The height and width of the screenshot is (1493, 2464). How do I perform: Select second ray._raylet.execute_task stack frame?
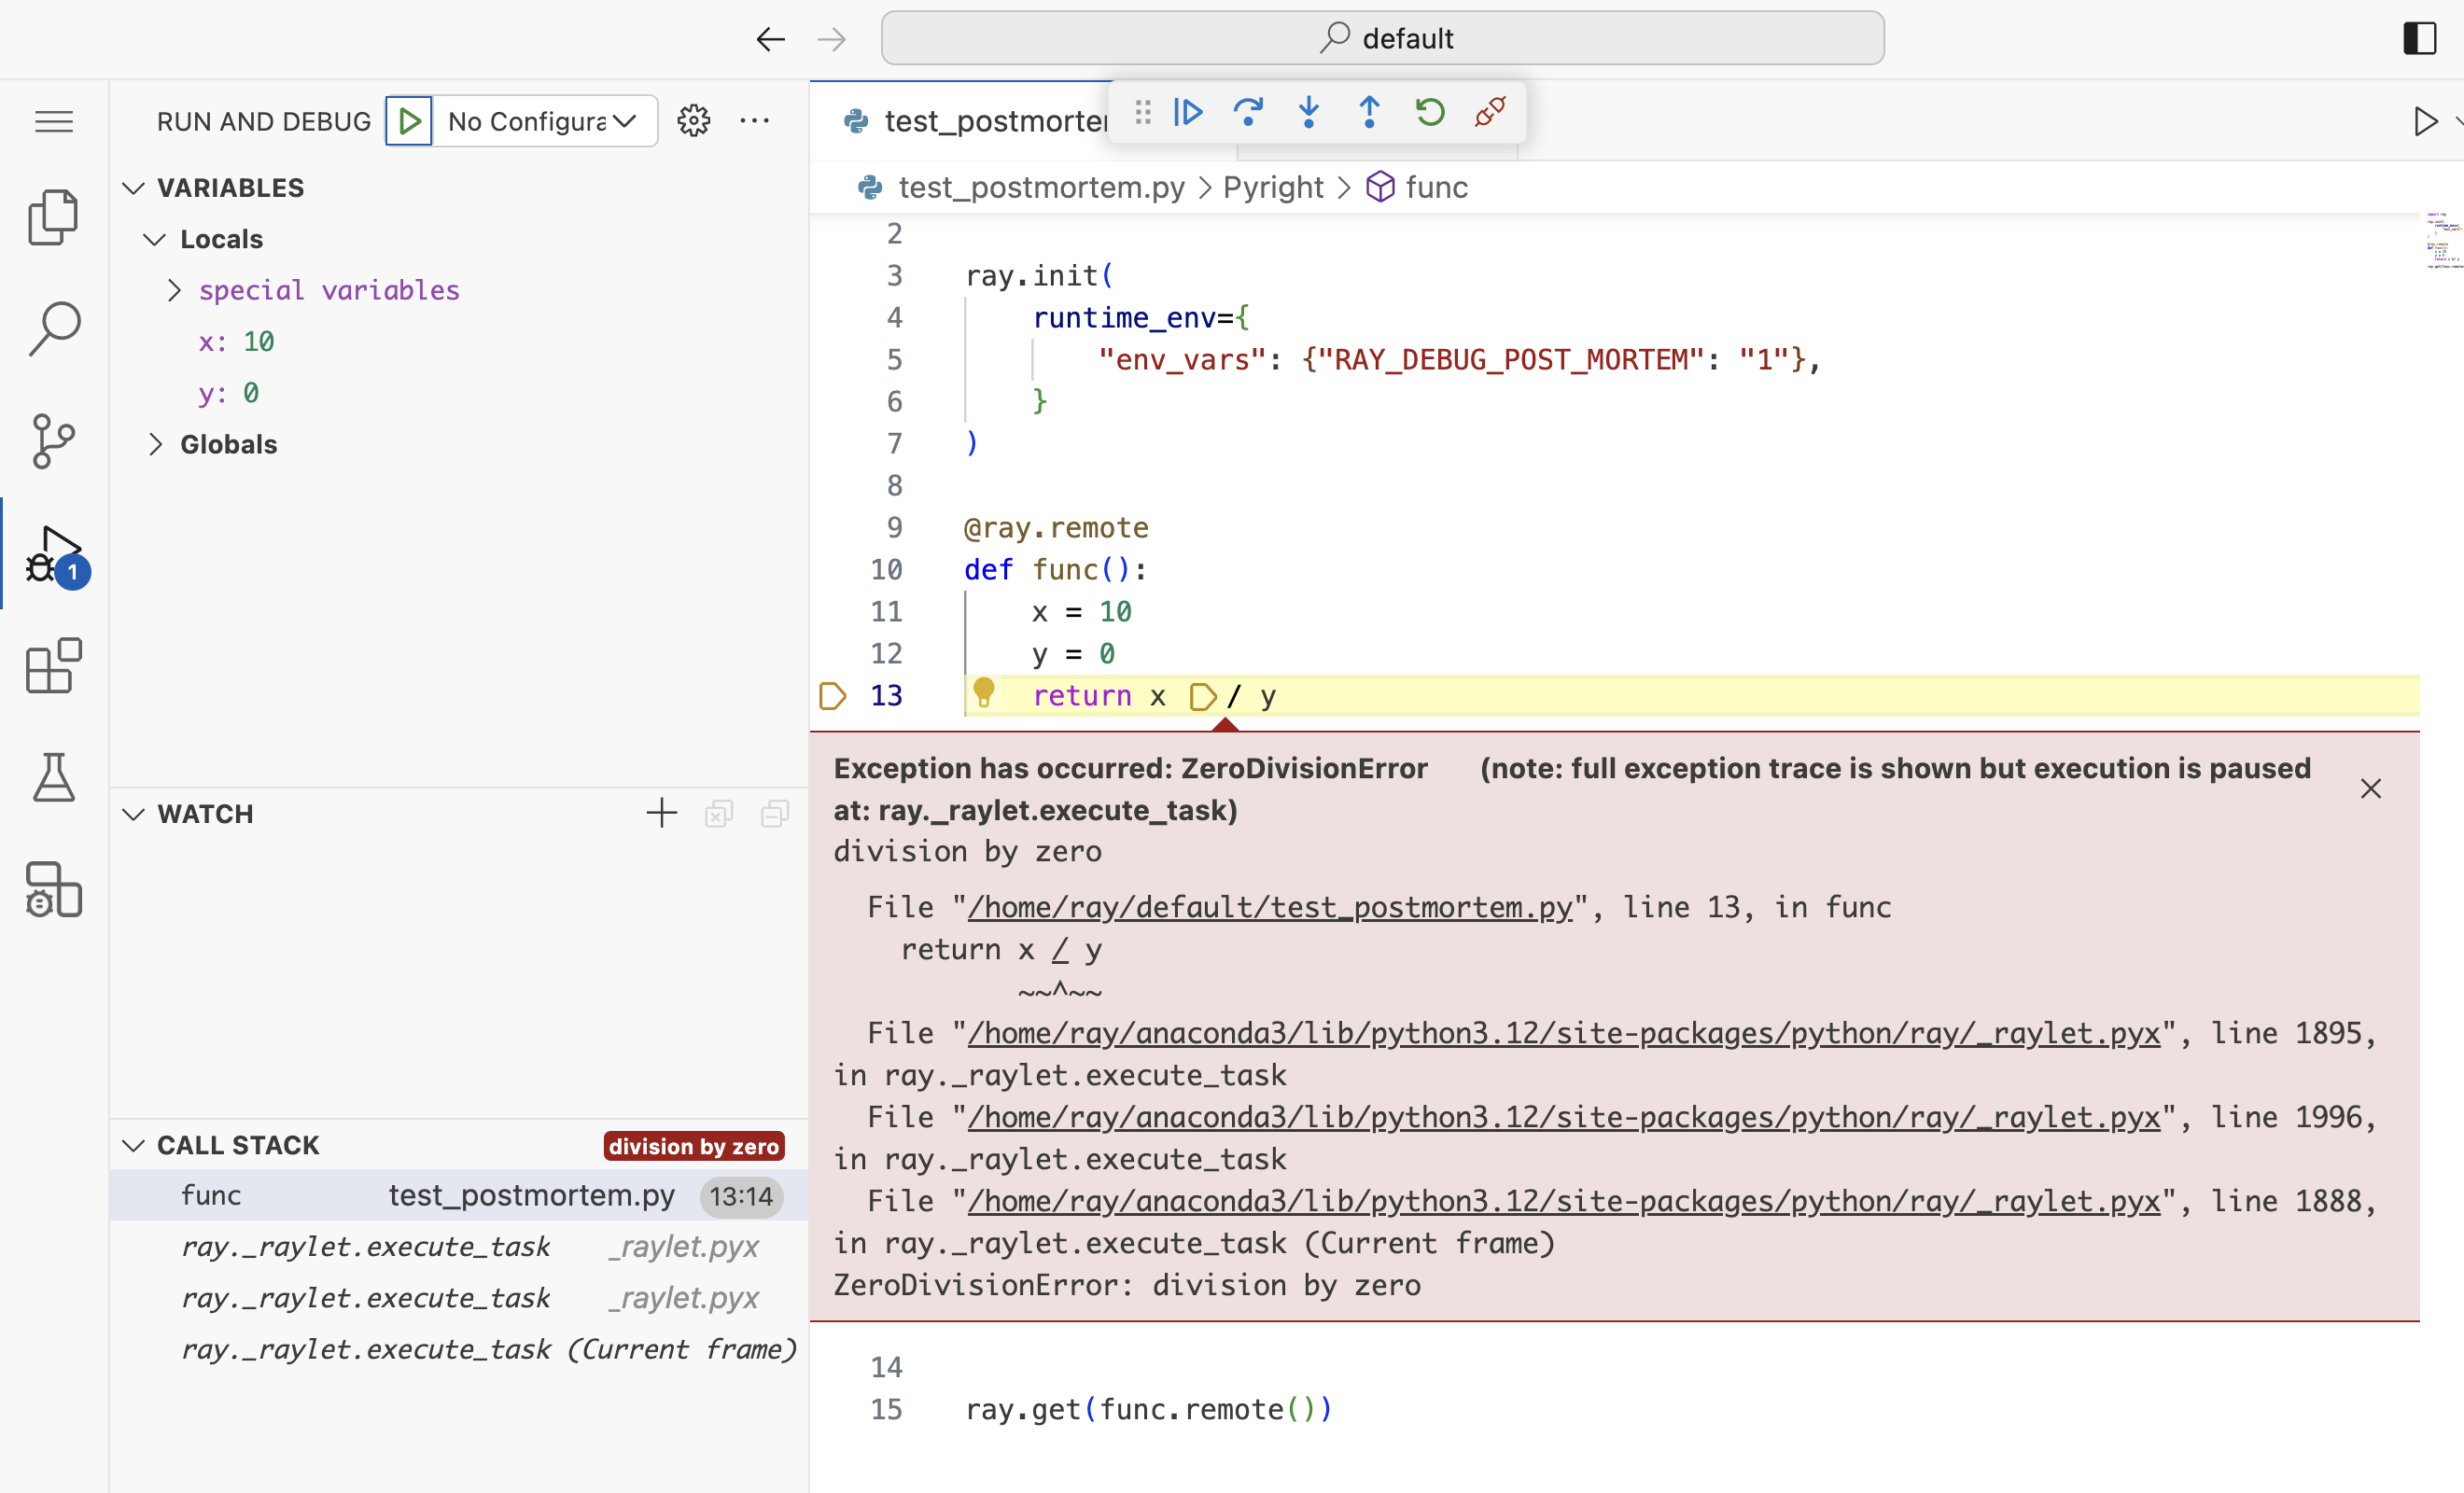[458, 1297]
